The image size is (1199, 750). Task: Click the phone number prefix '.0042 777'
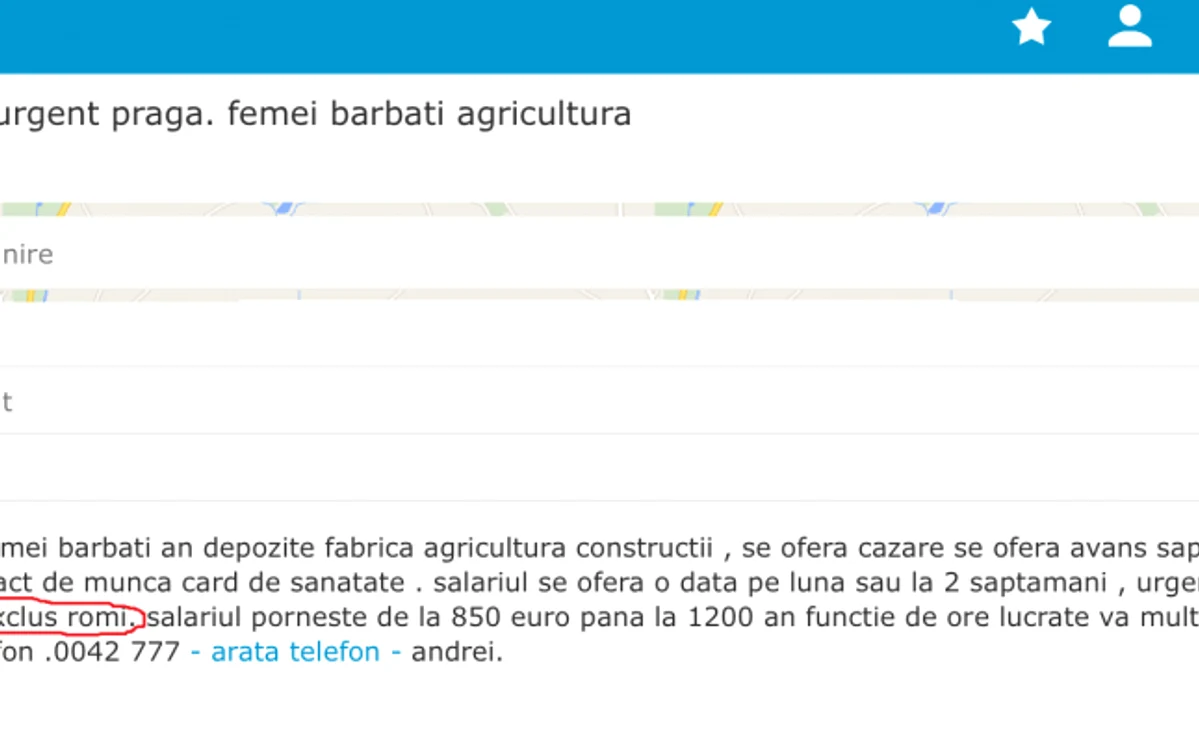[x=112, y=651]
